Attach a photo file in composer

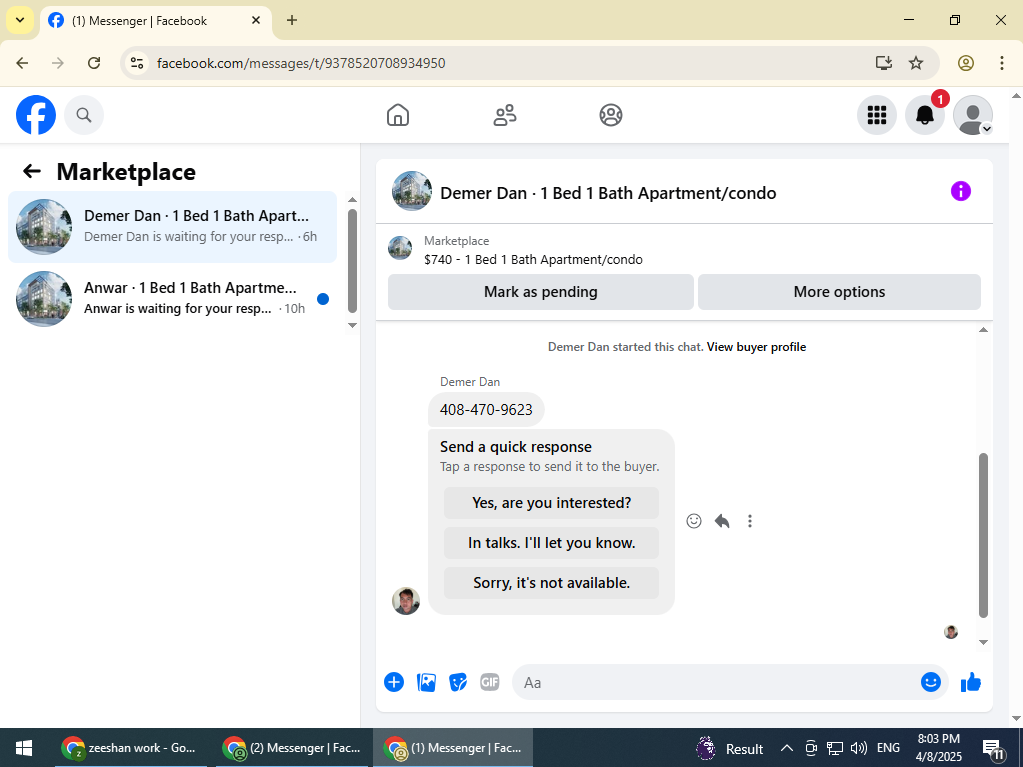pyautogui.click(x=426, y=682)
